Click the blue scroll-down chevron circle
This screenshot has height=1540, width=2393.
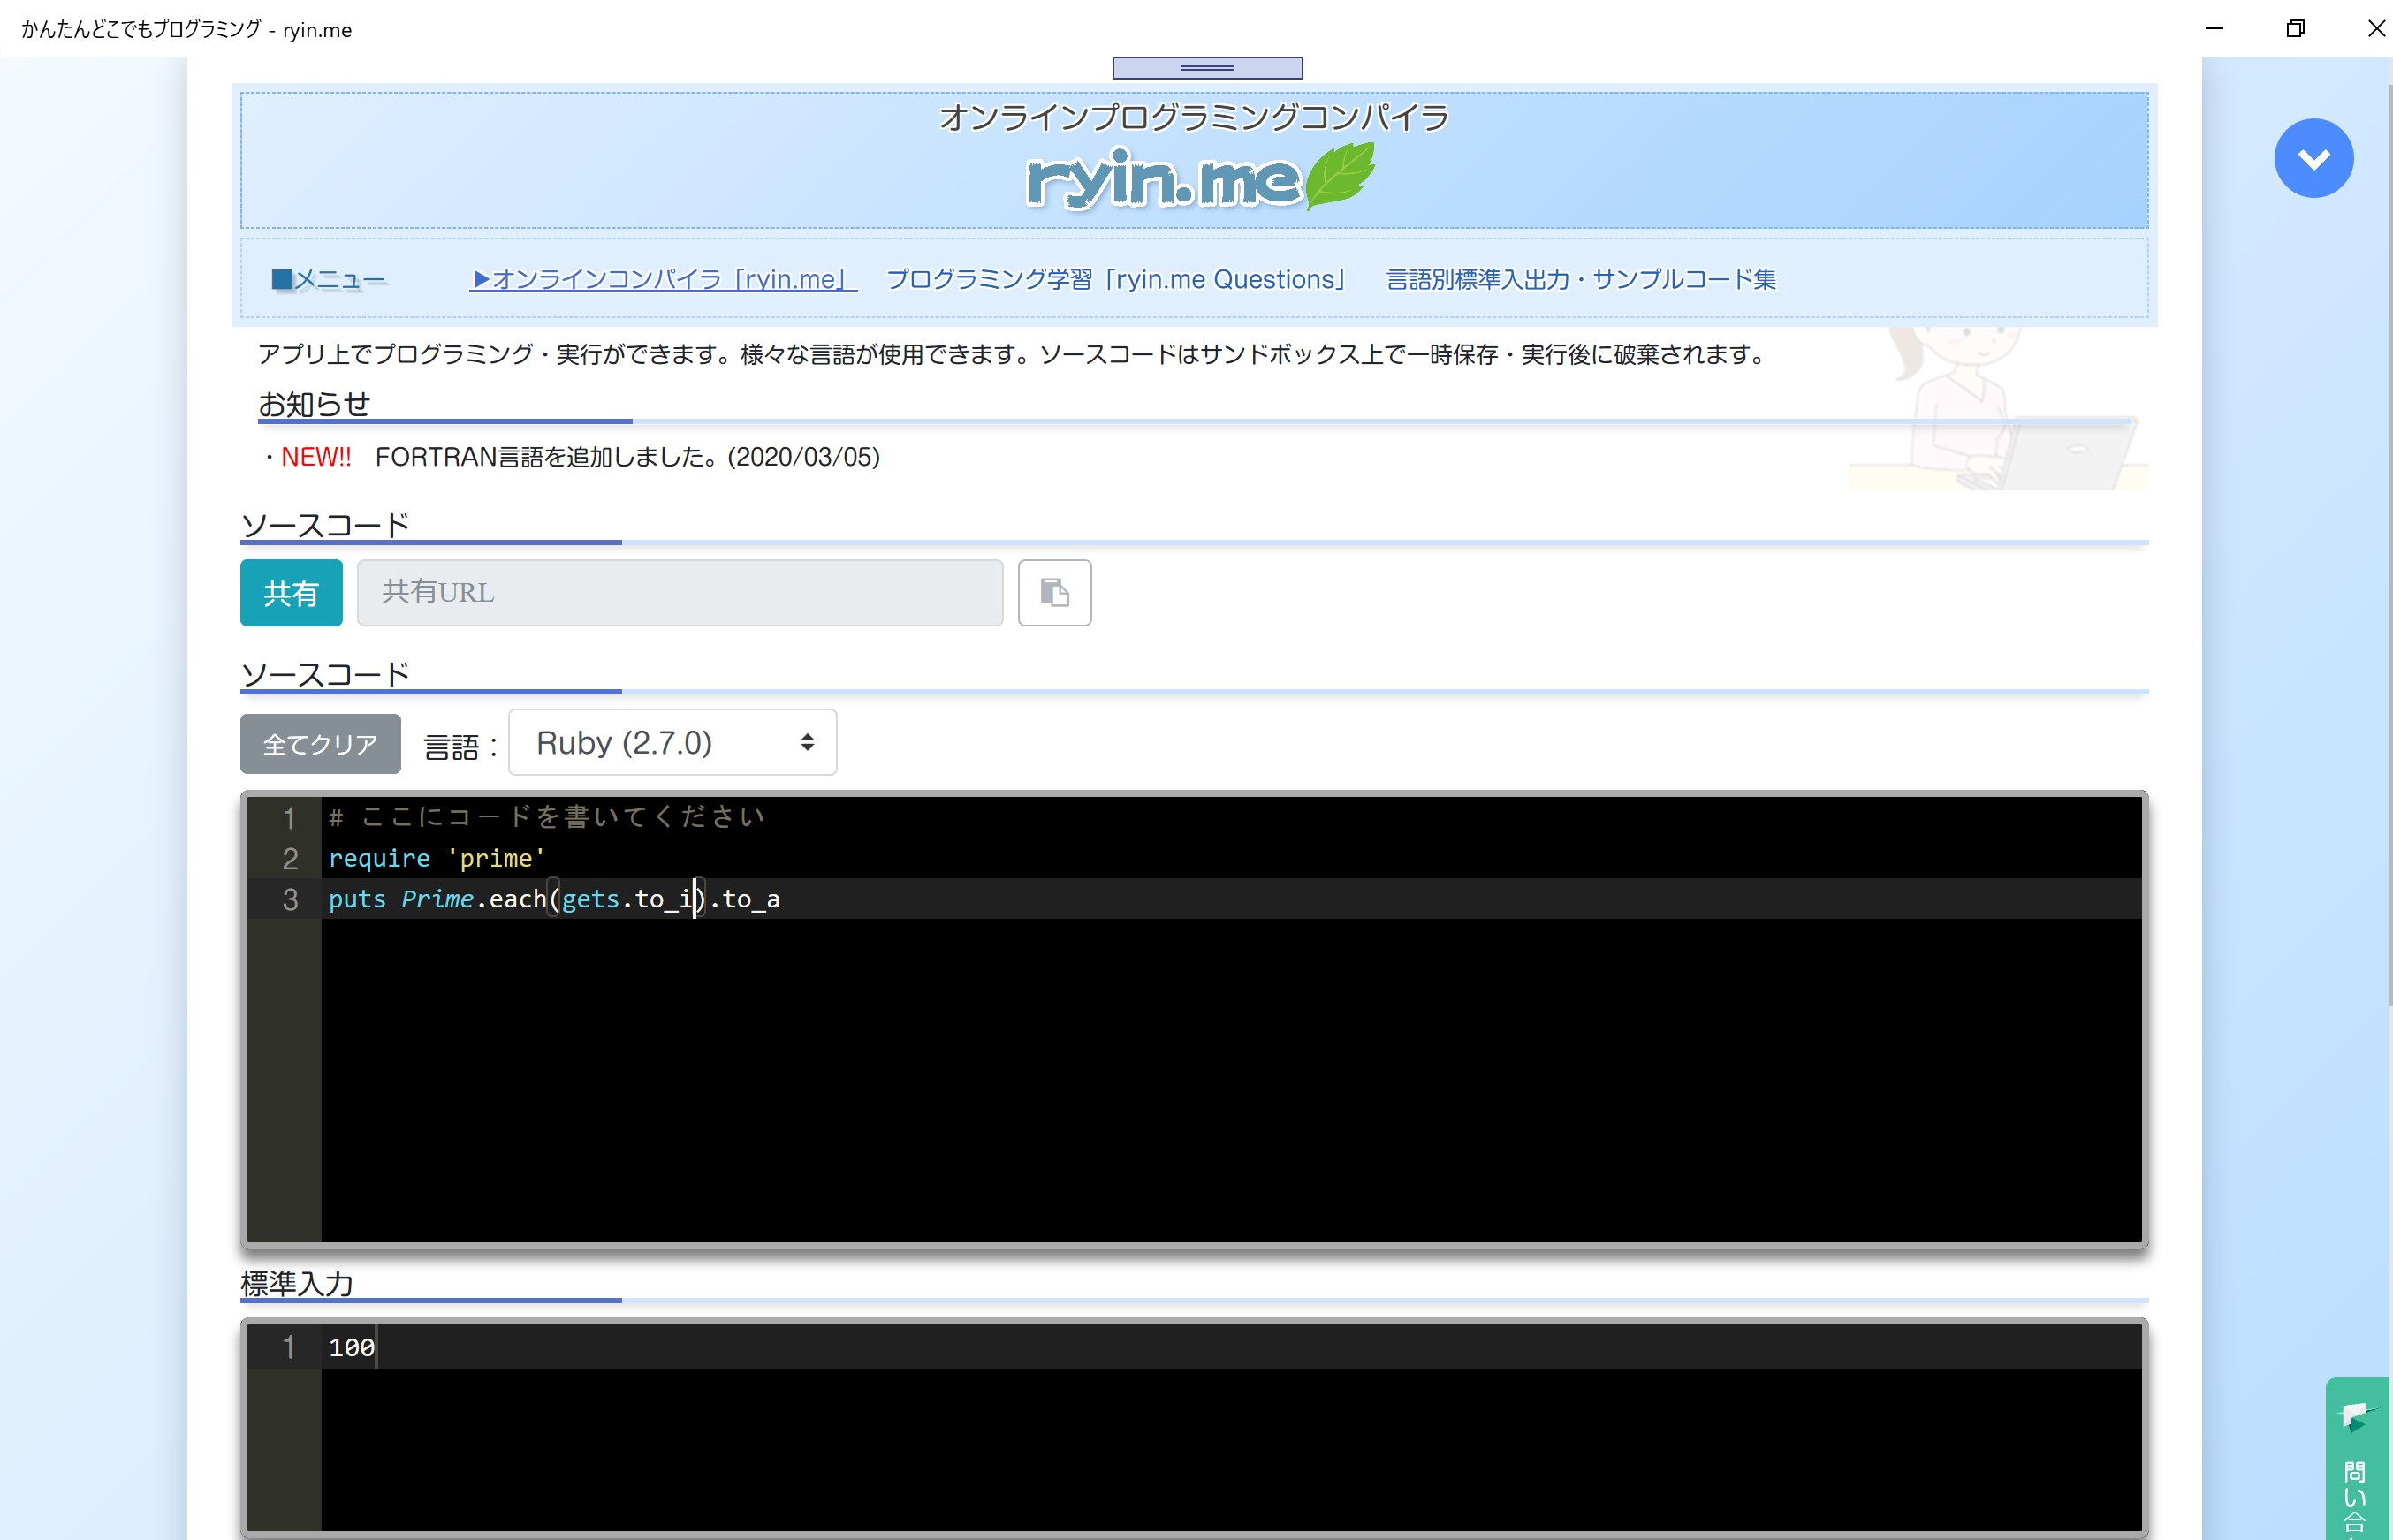(2313, 158)
